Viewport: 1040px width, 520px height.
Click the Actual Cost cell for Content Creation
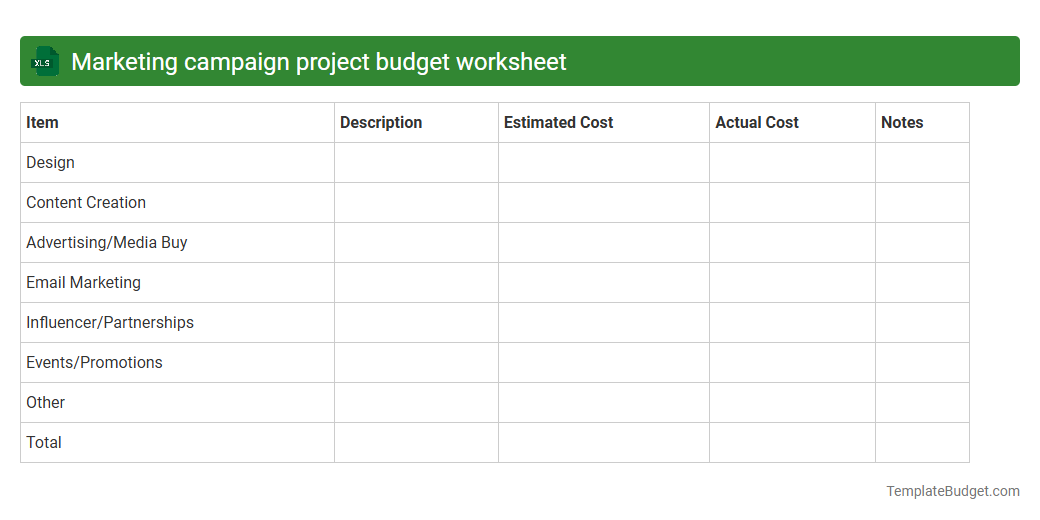[793, 202]
